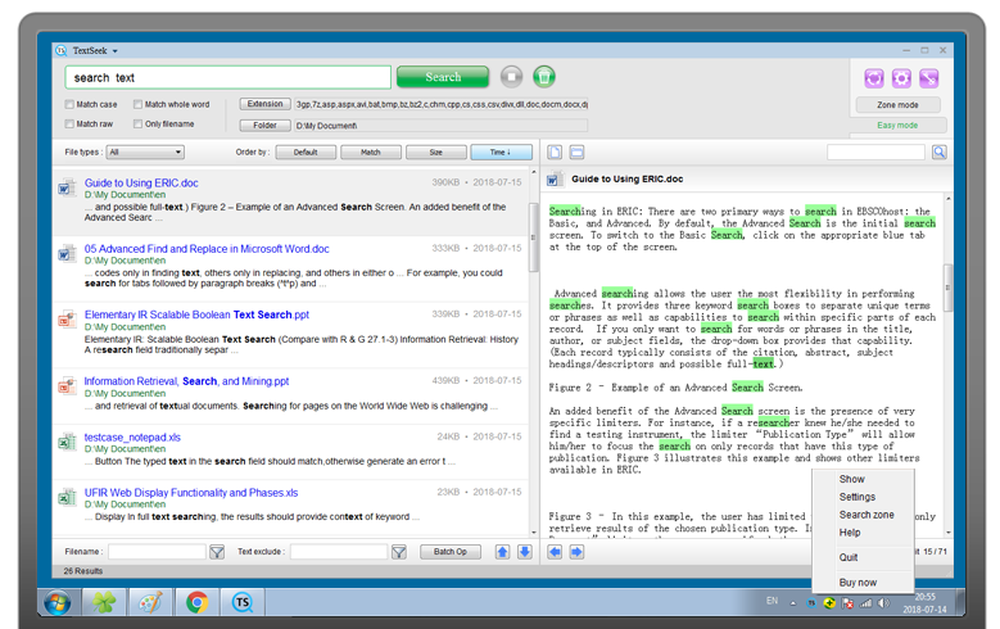Switch to Easy mode
The width and height of the screenshot is (1000, 629).
pyautogui.click(x=897, y=125)
